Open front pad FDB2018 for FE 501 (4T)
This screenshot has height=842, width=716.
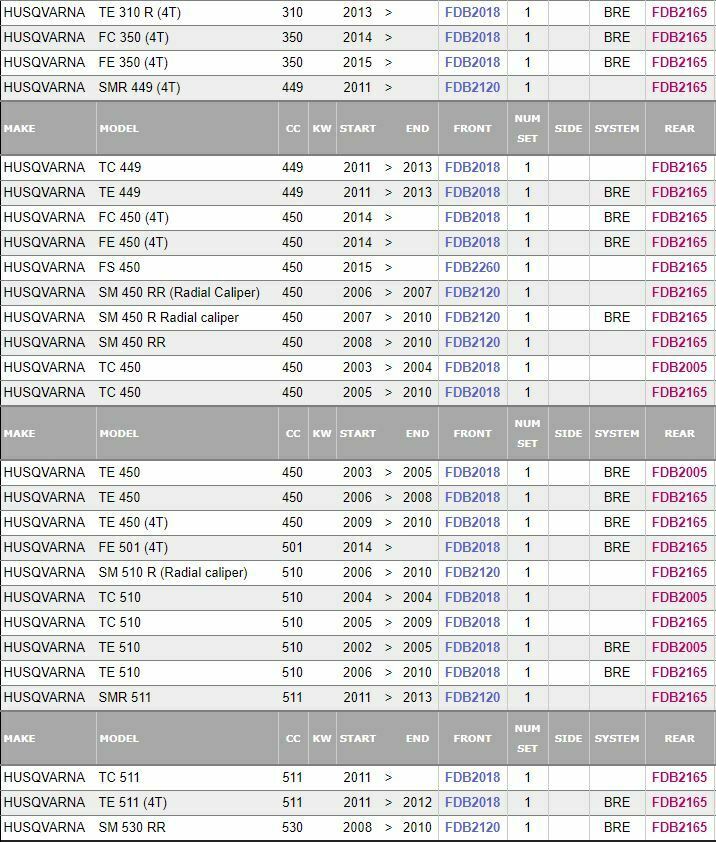click(x=472, y=547)
